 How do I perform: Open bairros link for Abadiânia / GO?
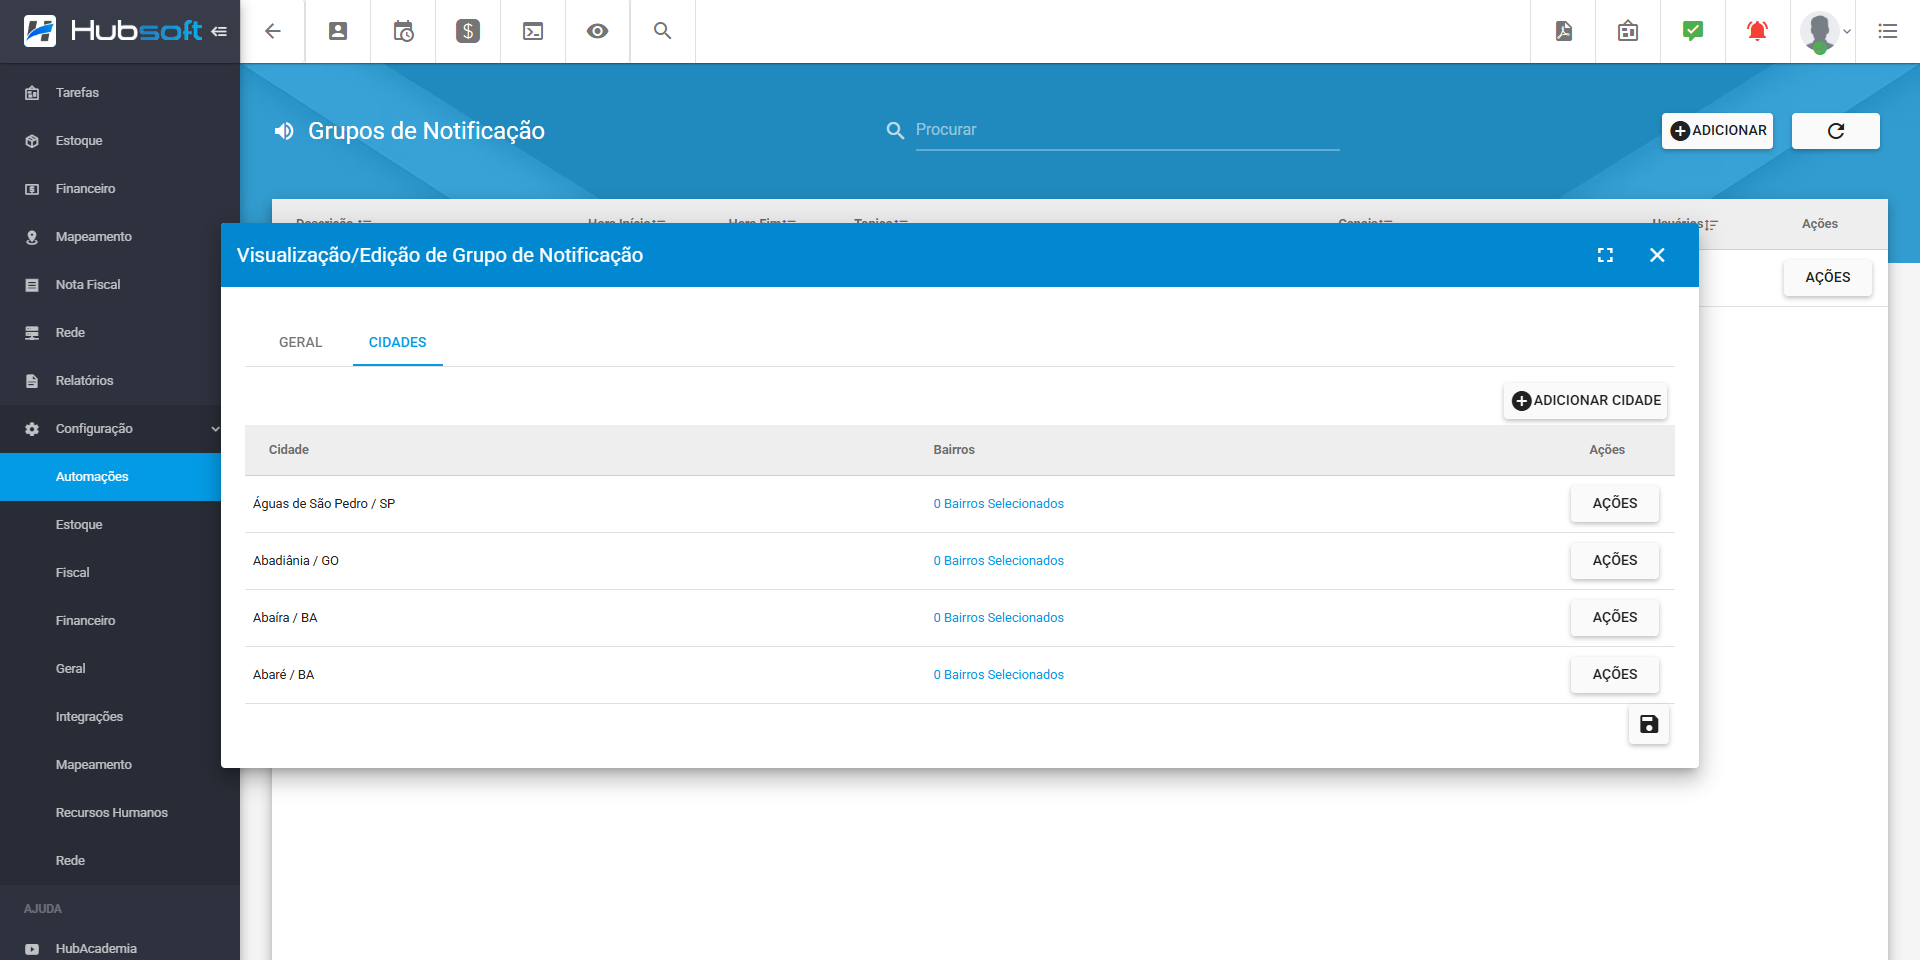pos(999,561)
